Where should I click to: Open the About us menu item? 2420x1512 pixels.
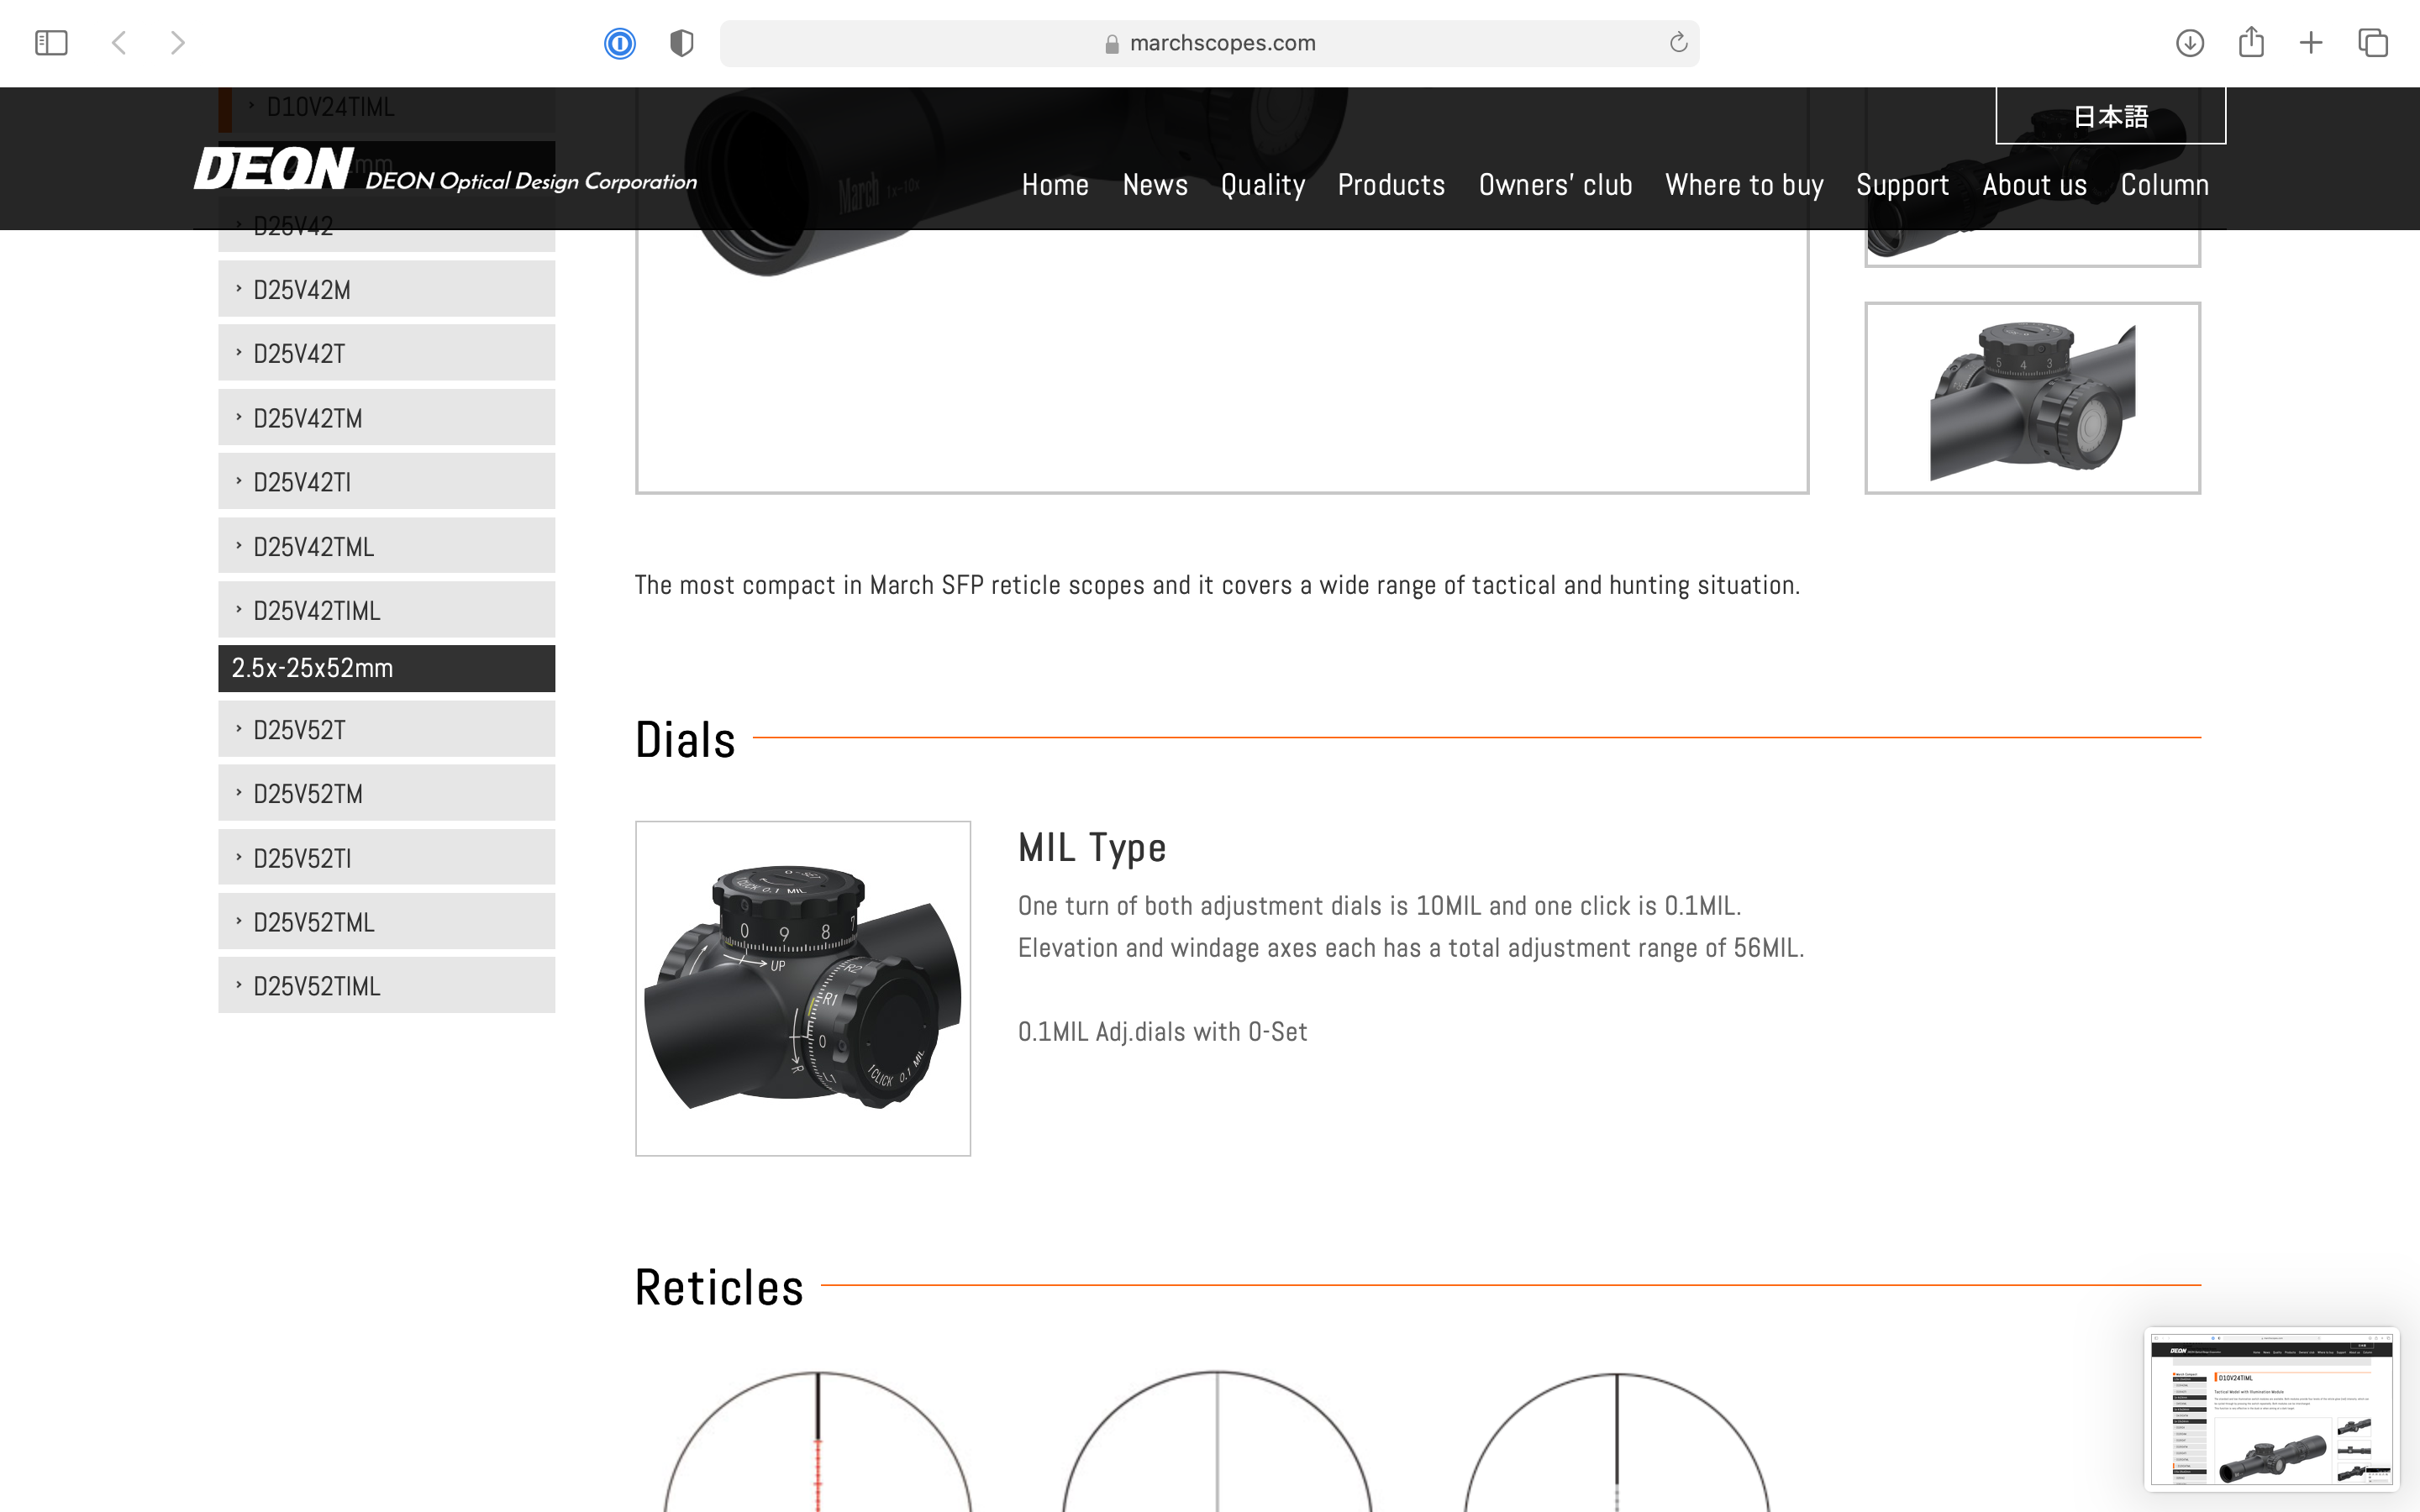2034,185
